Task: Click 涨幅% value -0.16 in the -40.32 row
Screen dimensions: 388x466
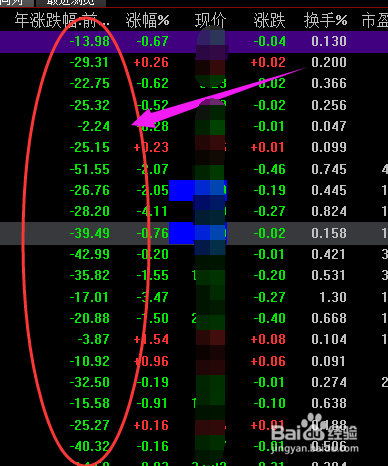Action: coord(152,446)
